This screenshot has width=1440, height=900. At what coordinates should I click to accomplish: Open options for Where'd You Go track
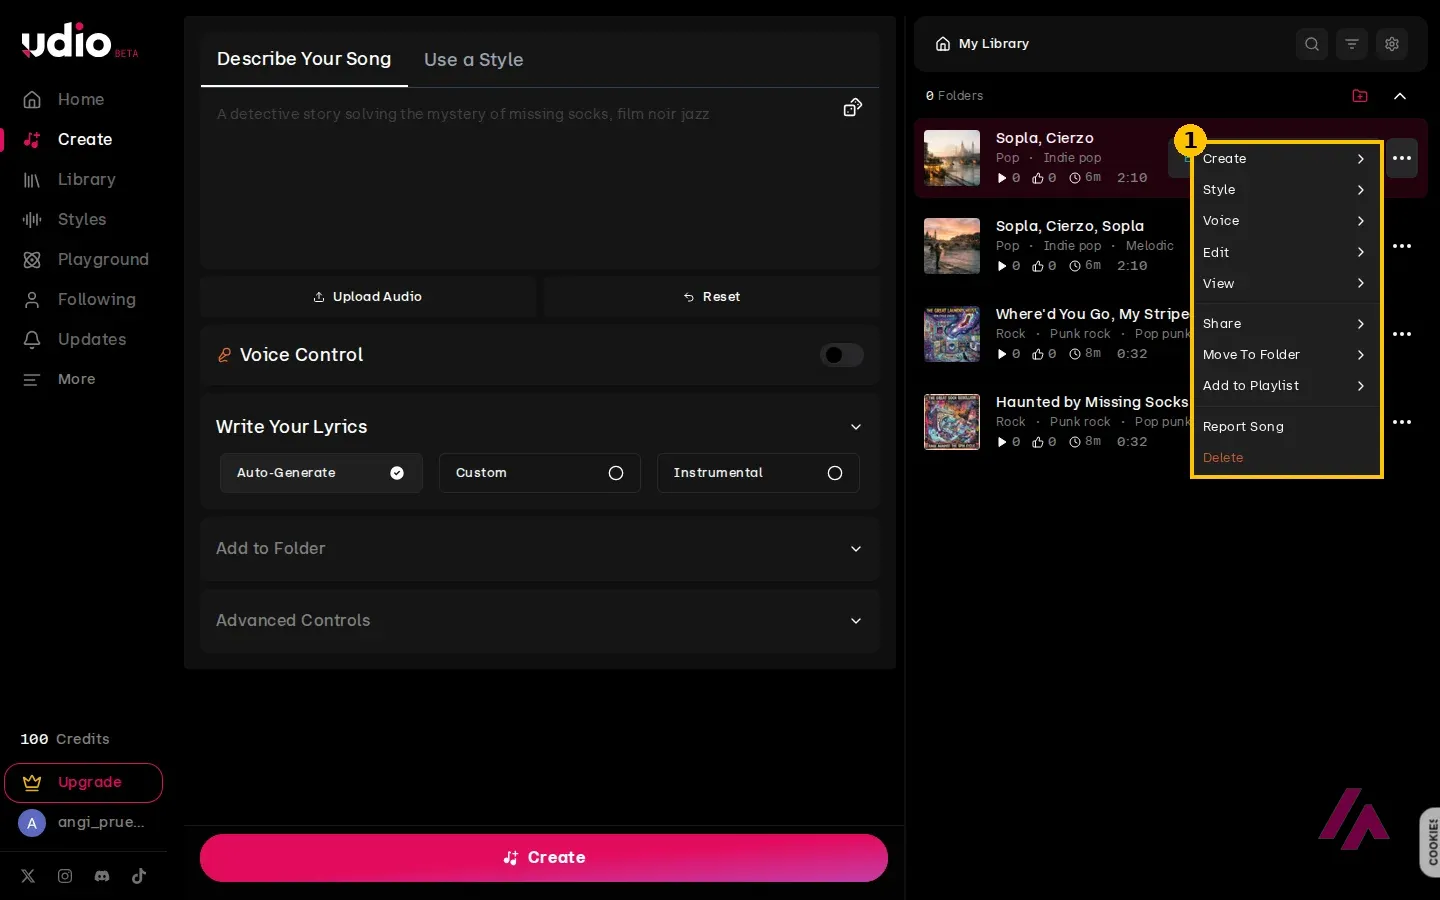pos(1402,334)
